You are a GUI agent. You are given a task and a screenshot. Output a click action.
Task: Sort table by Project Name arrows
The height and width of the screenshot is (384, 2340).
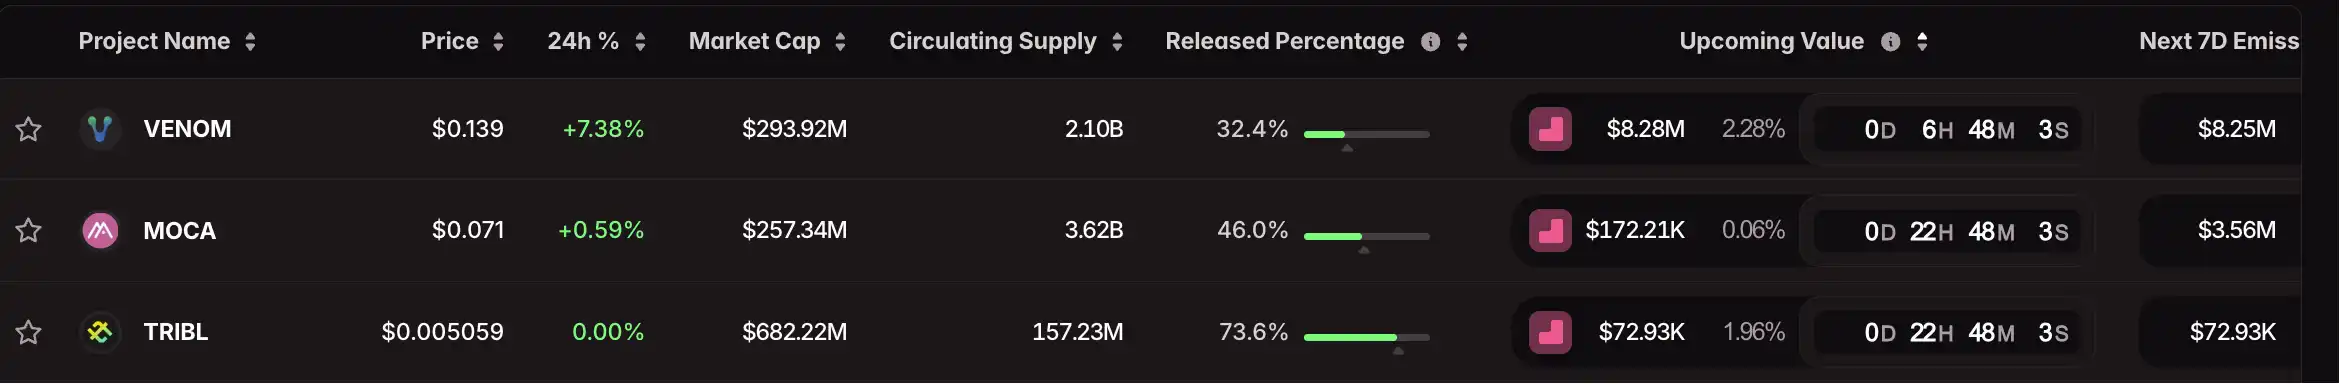(250, 42)
